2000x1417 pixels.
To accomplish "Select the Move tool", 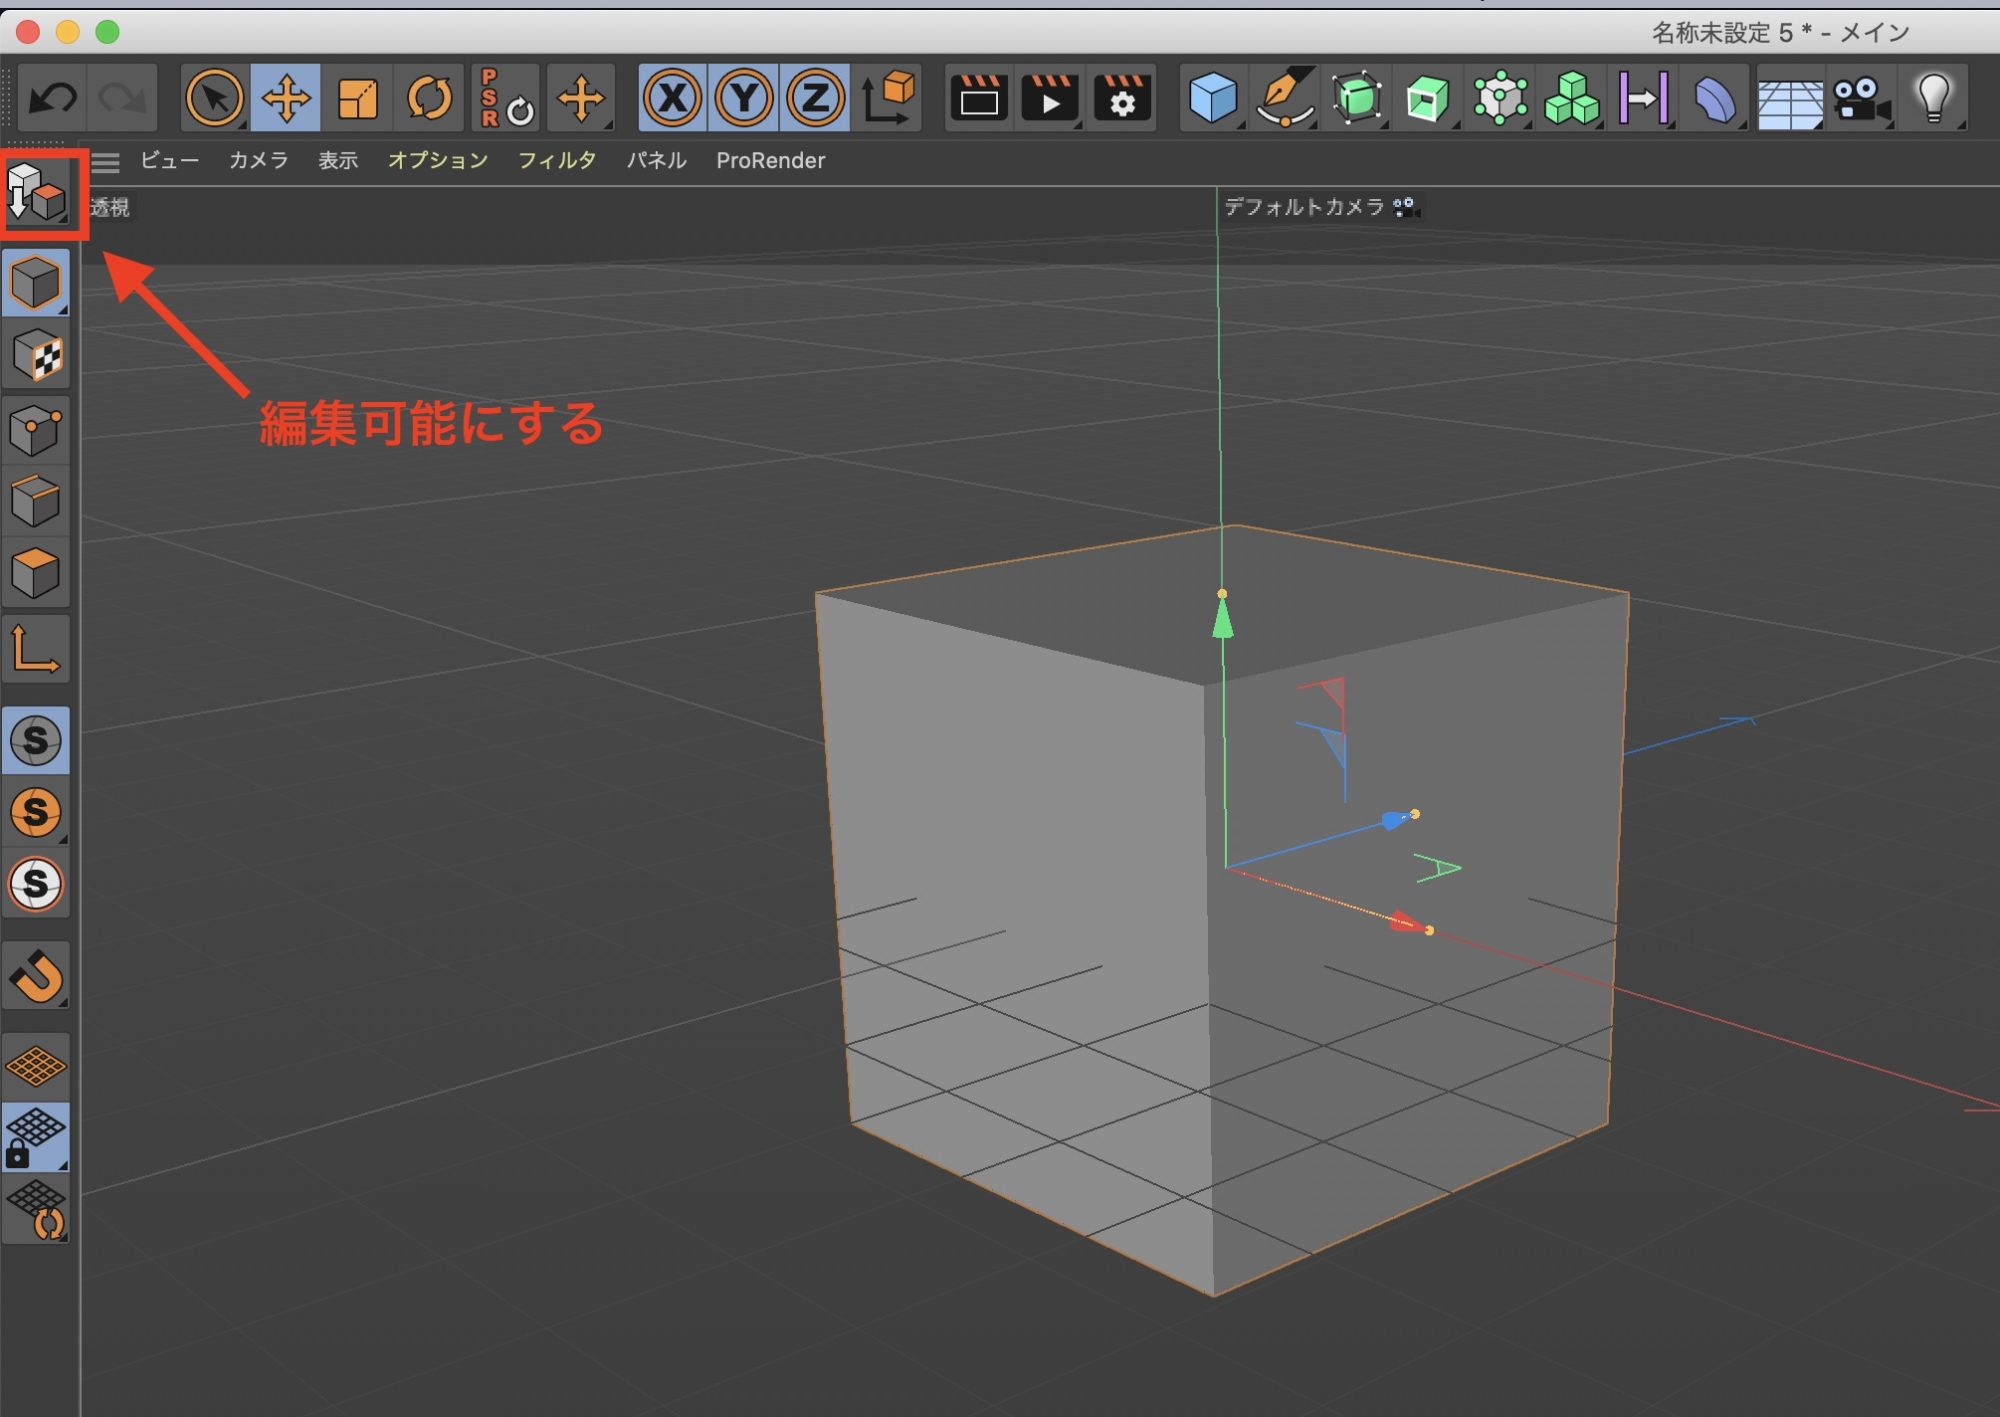I will tap(286, 98).
